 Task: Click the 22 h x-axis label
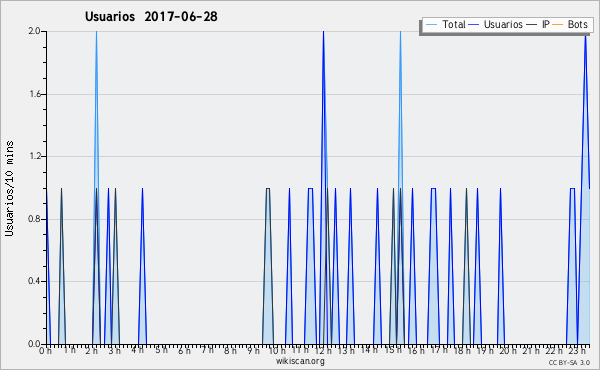[554, 351]
